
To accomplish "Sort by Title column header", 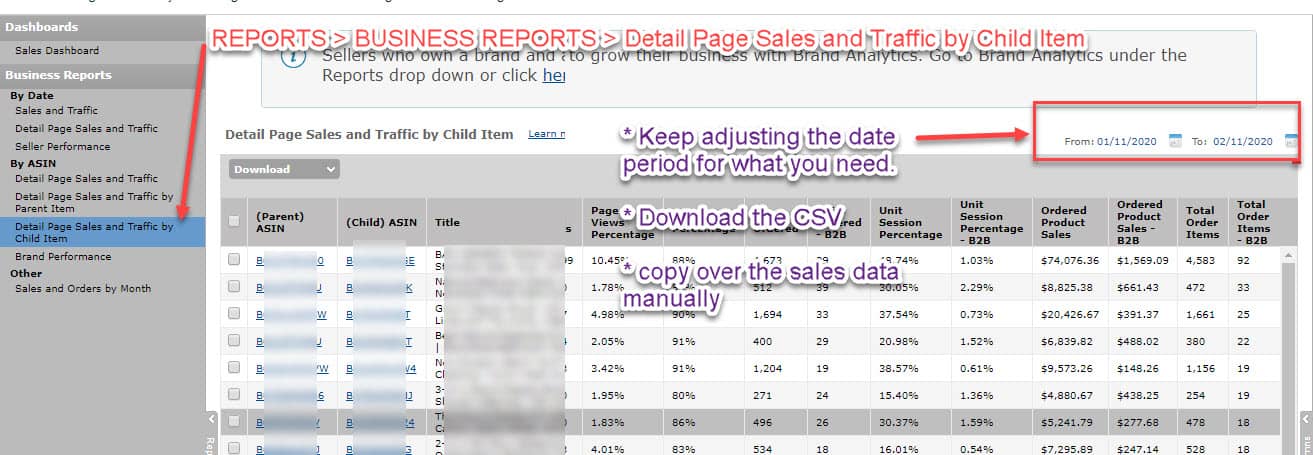I will pyautogui.click(x=447, y=222).
